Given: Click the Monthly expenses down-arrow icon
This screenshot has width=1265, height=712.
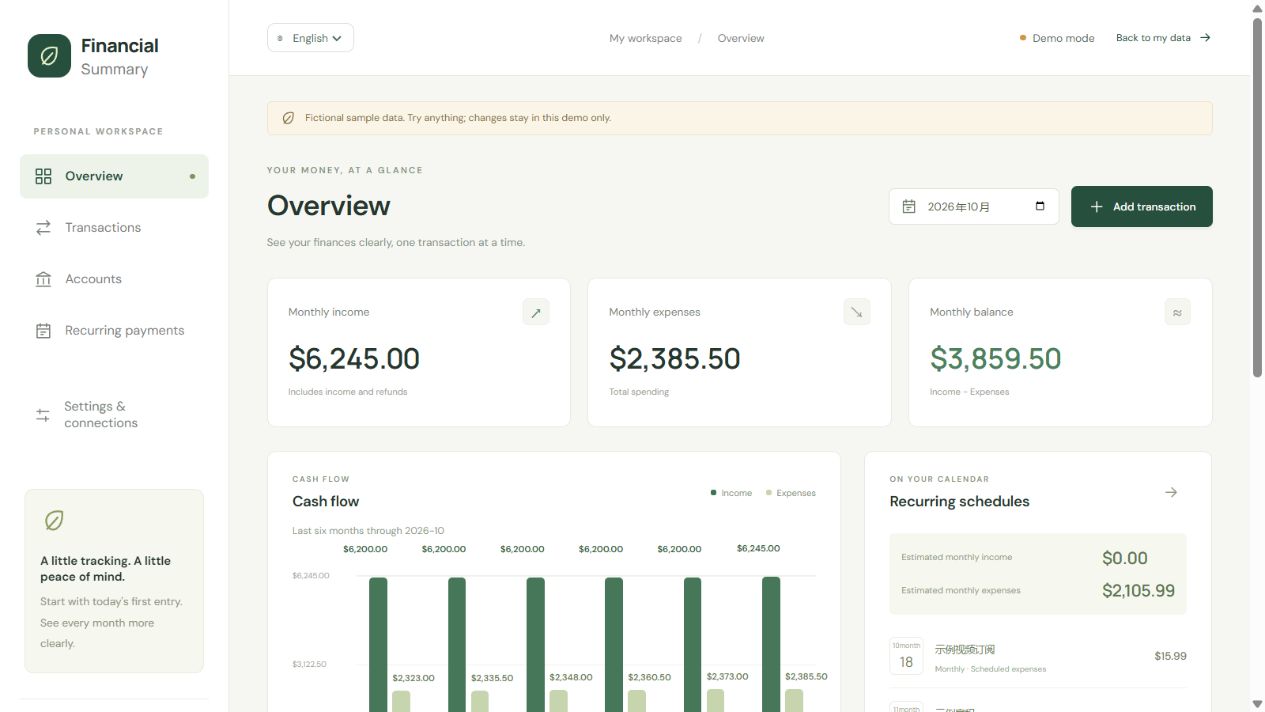Looking at the screenshot, I should 857,312.
